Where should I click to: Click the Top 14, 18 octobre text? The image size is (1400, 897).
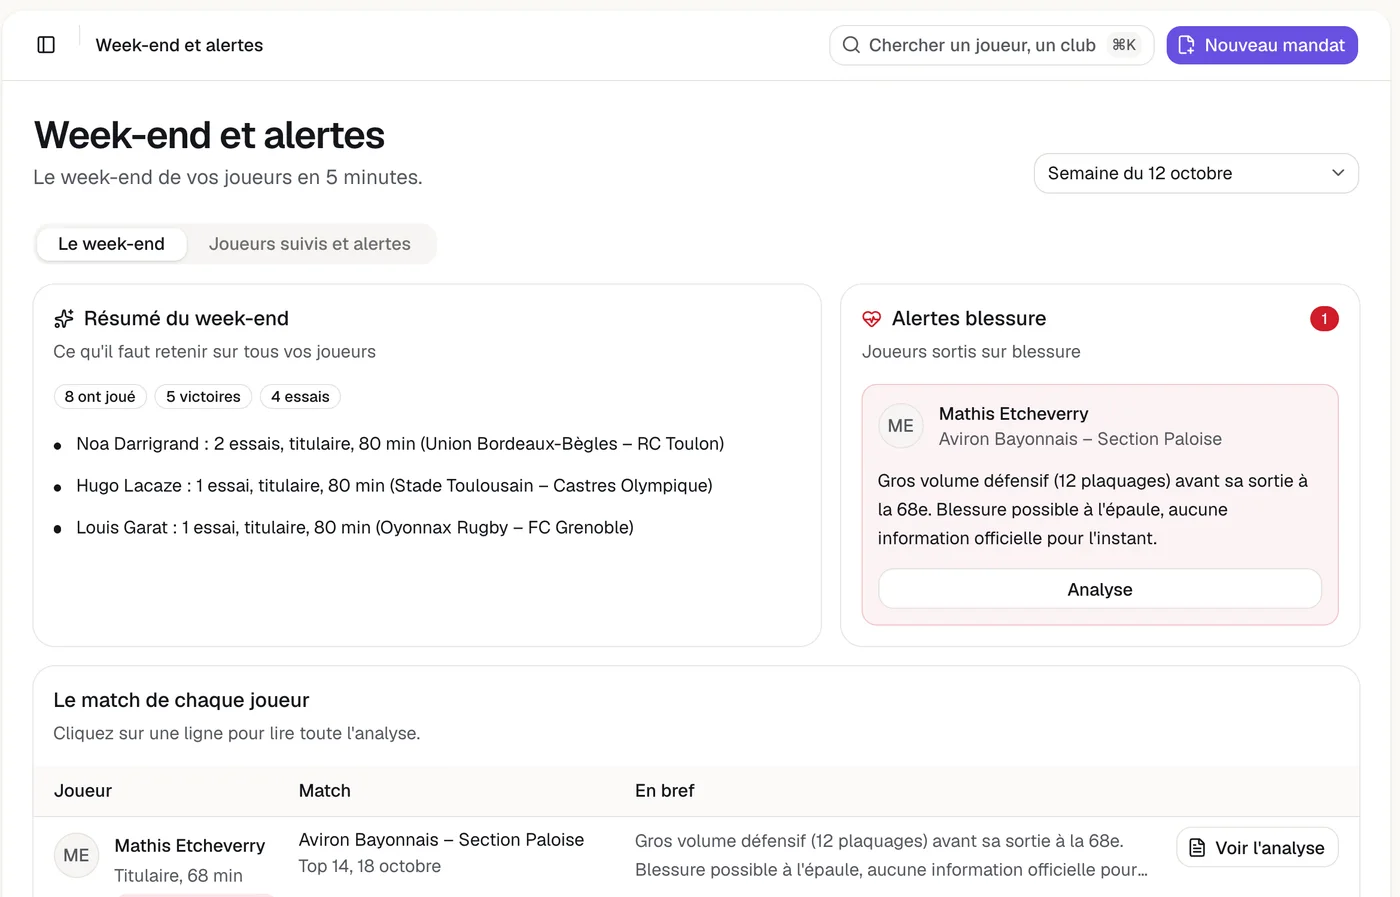[x=370, y=866]
